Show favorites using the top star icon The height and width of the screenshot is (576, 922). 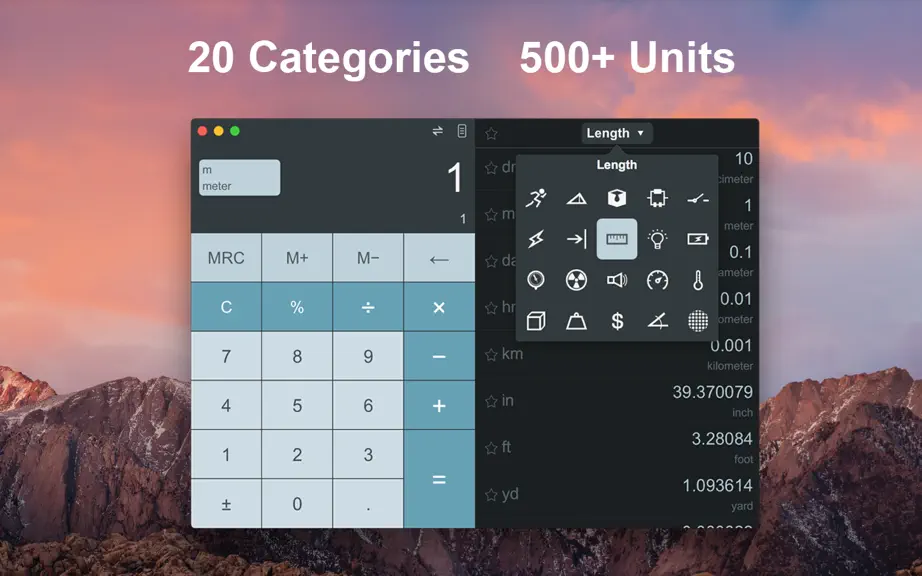(x=492, y=133)
